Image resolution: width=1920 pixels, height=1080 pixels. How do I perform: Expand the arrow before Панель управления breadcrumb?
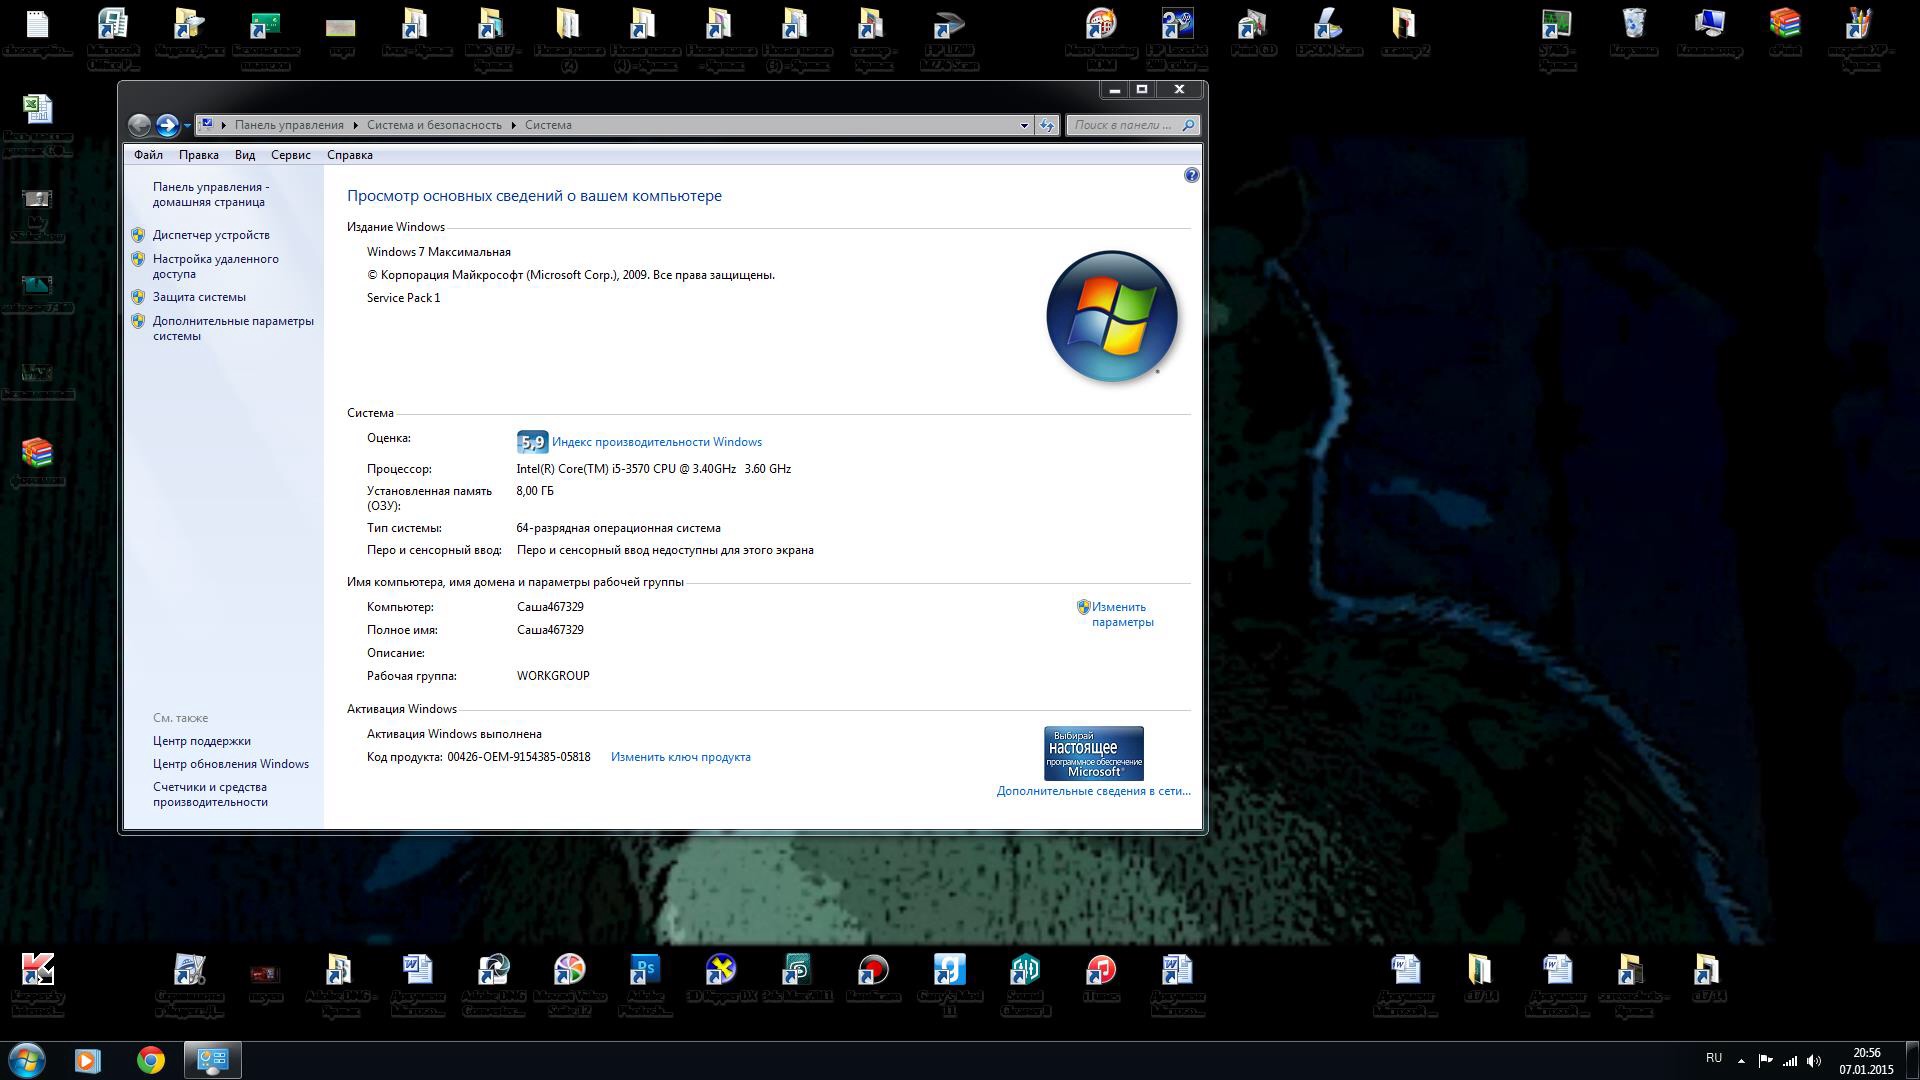point(226,125)
